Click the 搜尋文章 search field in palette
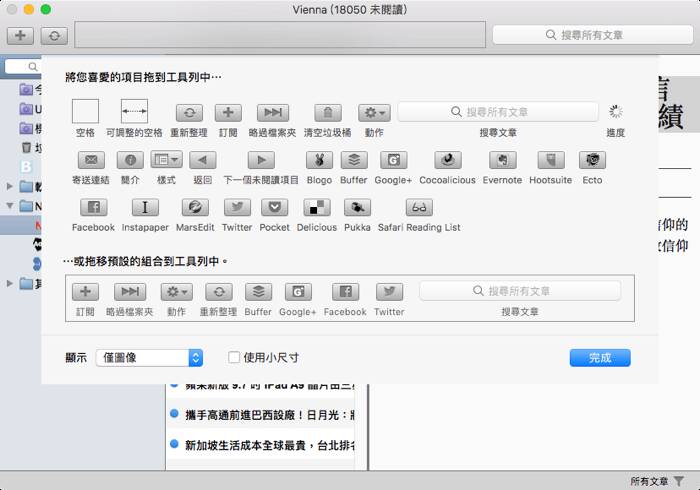This screenshot has height=490, width=700. (498, 112)
